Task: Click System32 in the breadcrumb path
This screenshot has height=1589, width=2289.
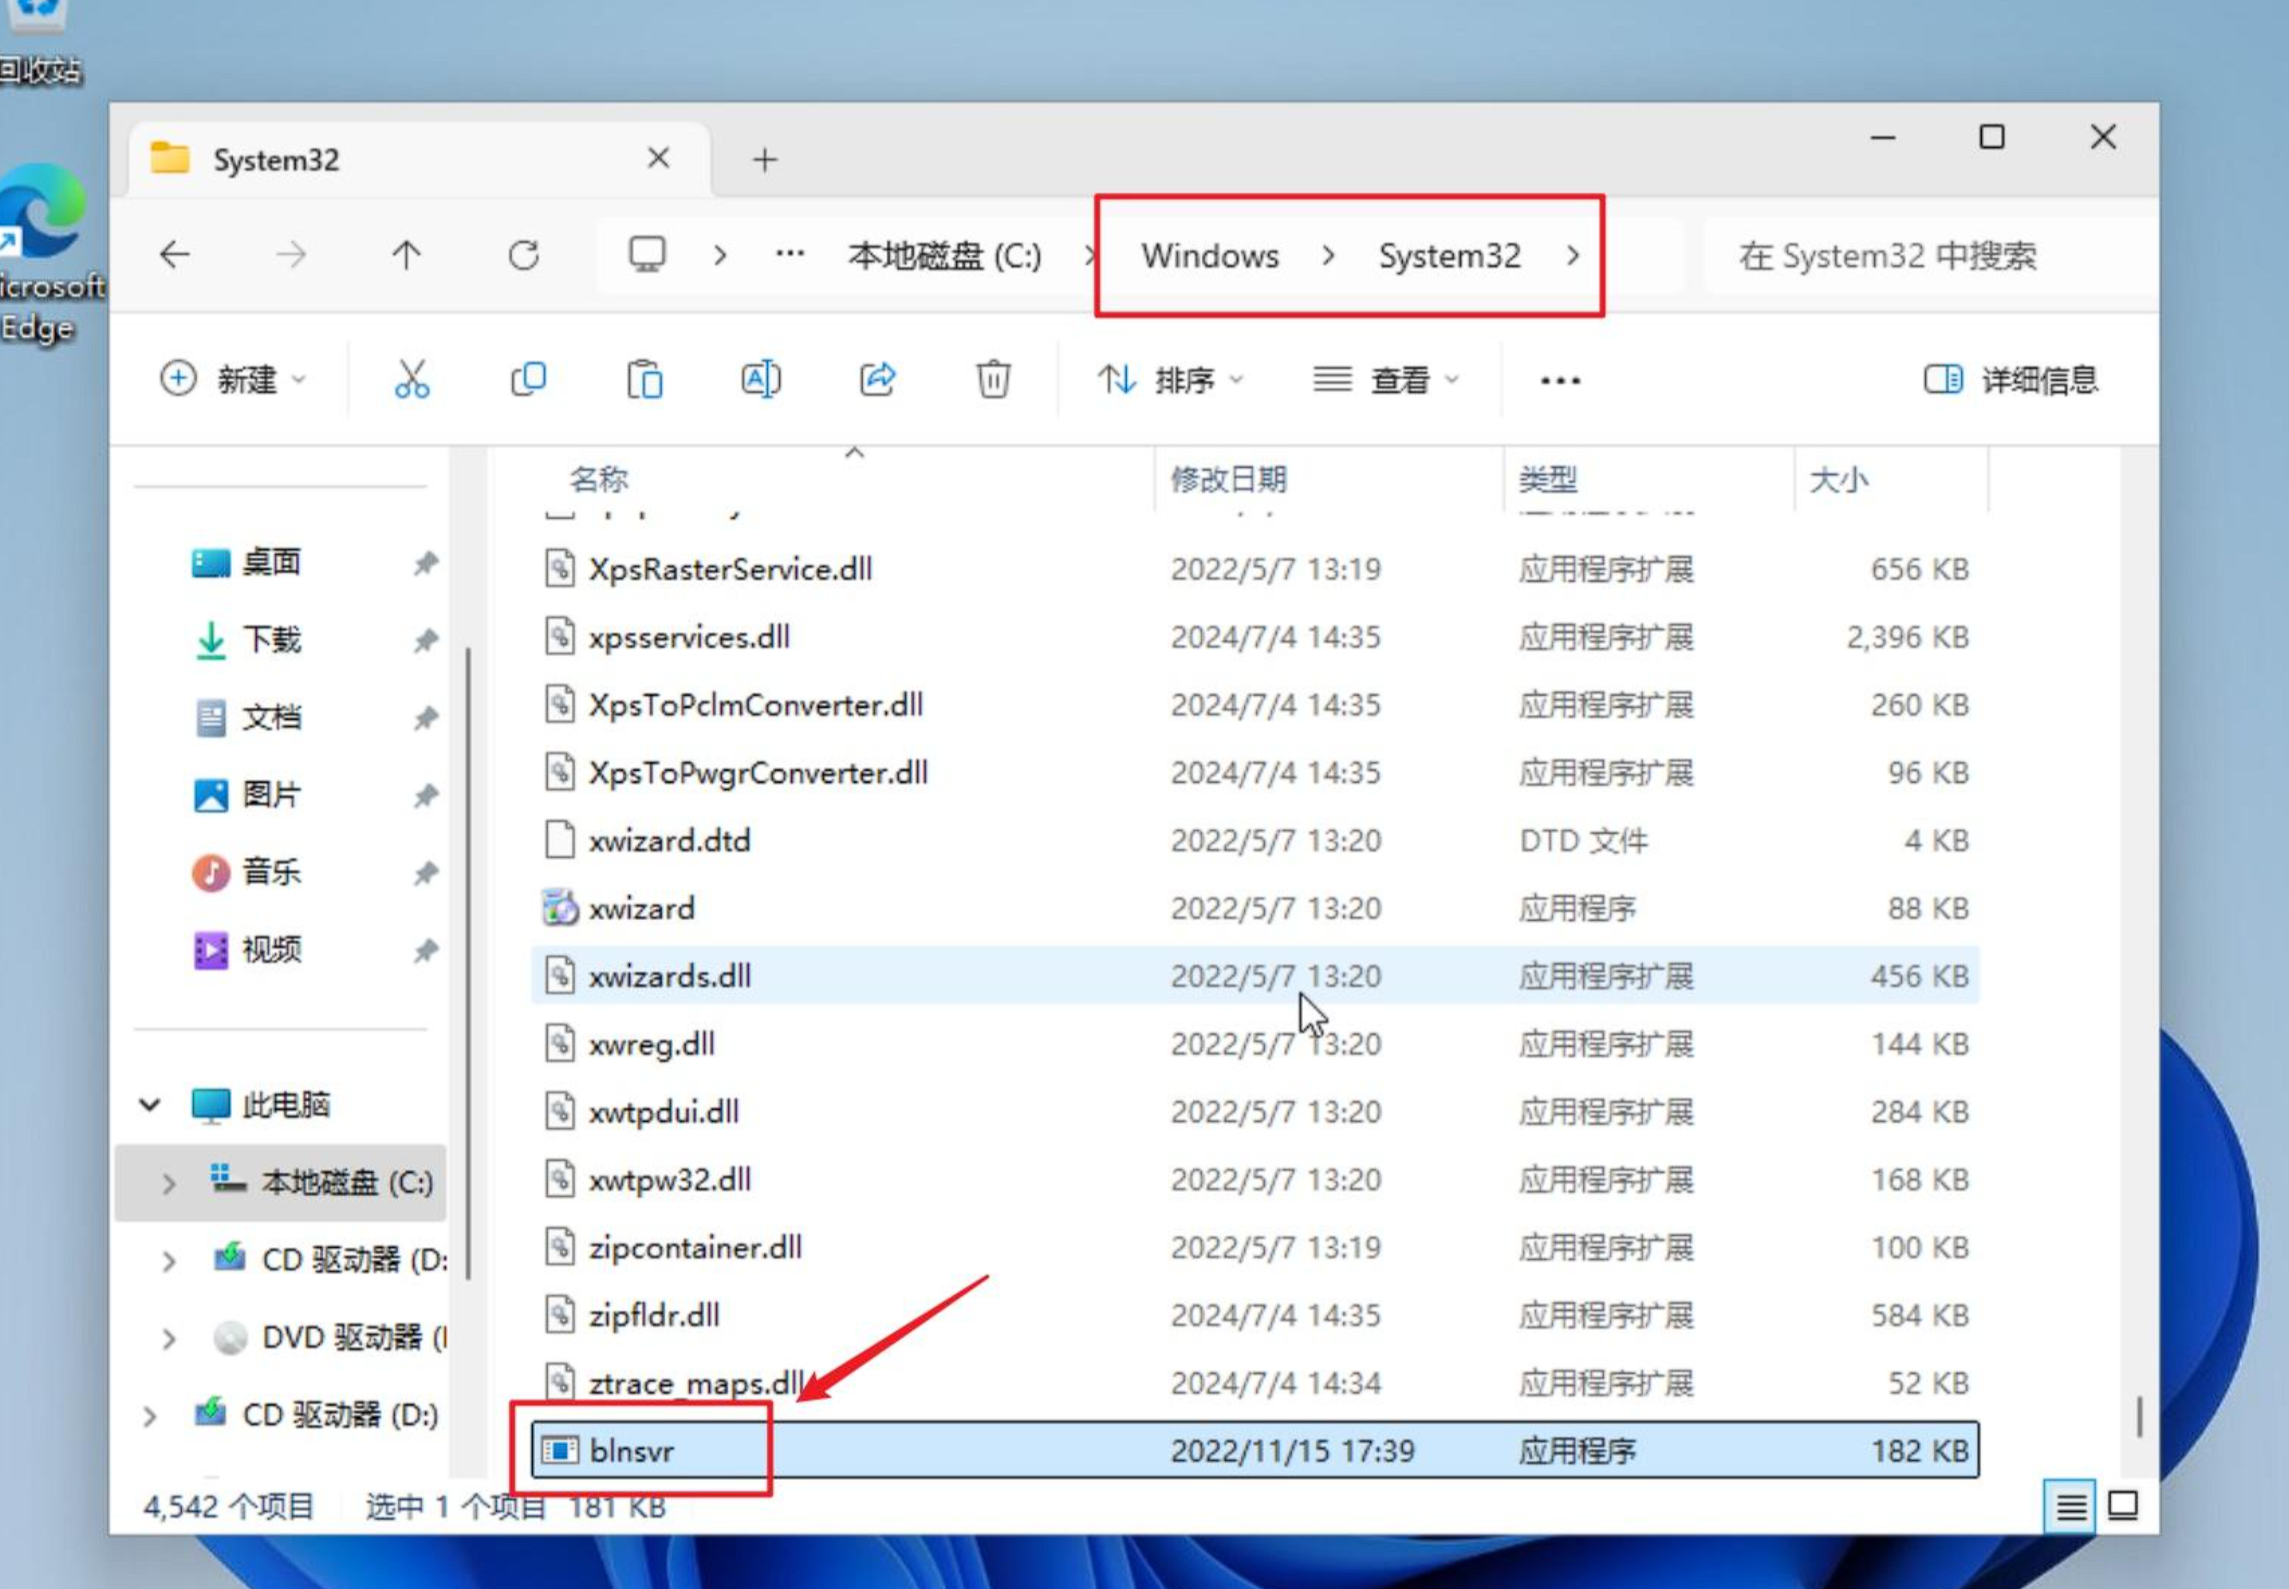Action: (x=1449, y=256)
